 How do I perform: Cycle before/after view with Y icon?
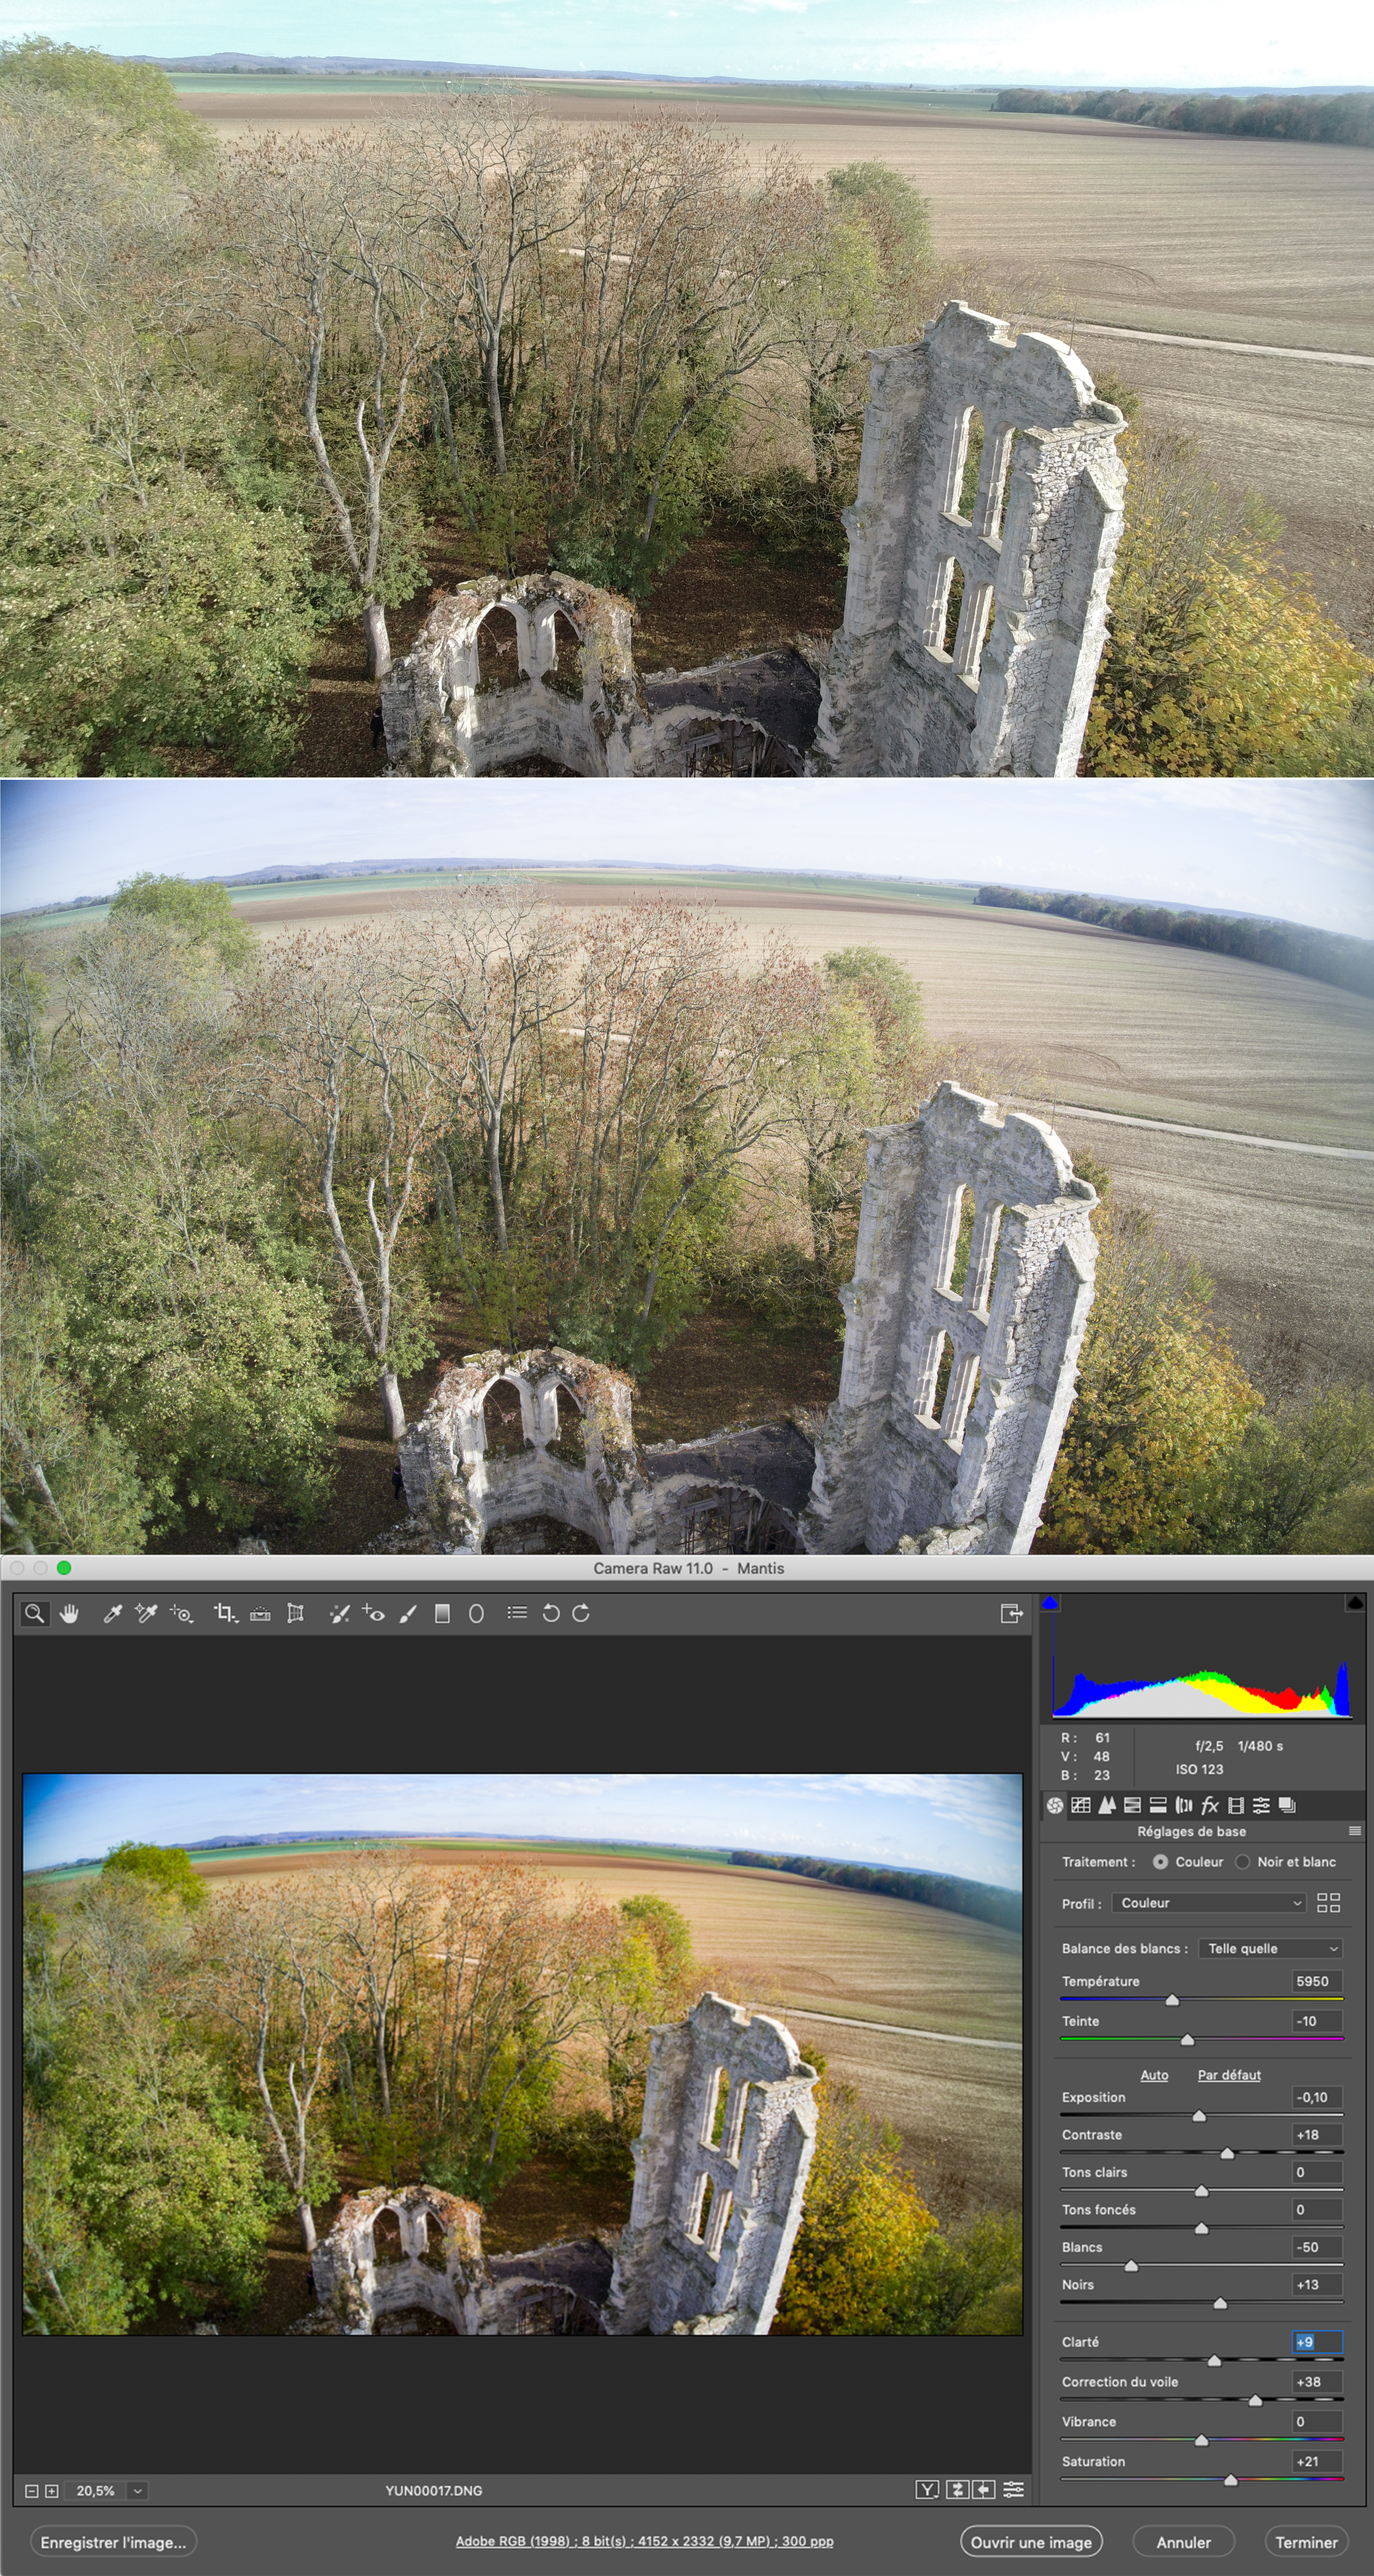coord(927,2490)
